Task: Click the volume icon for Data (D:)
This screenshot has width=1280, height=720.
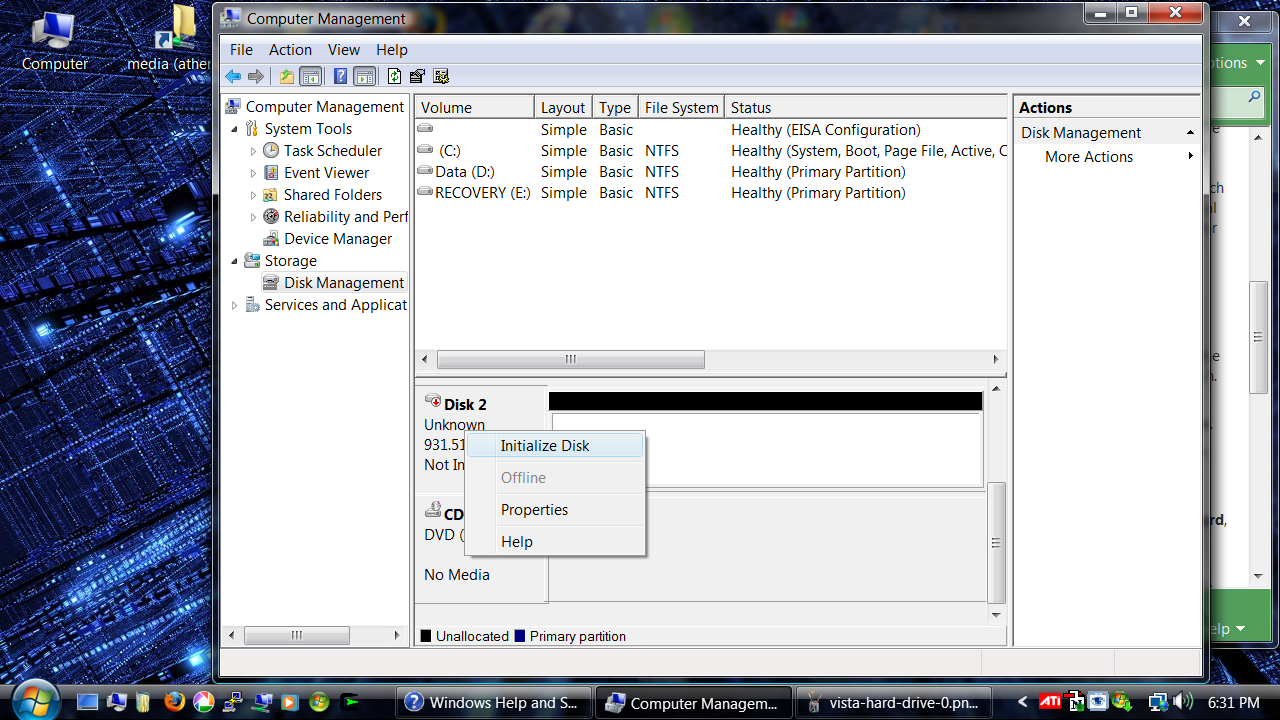Action: coord(425,171)
